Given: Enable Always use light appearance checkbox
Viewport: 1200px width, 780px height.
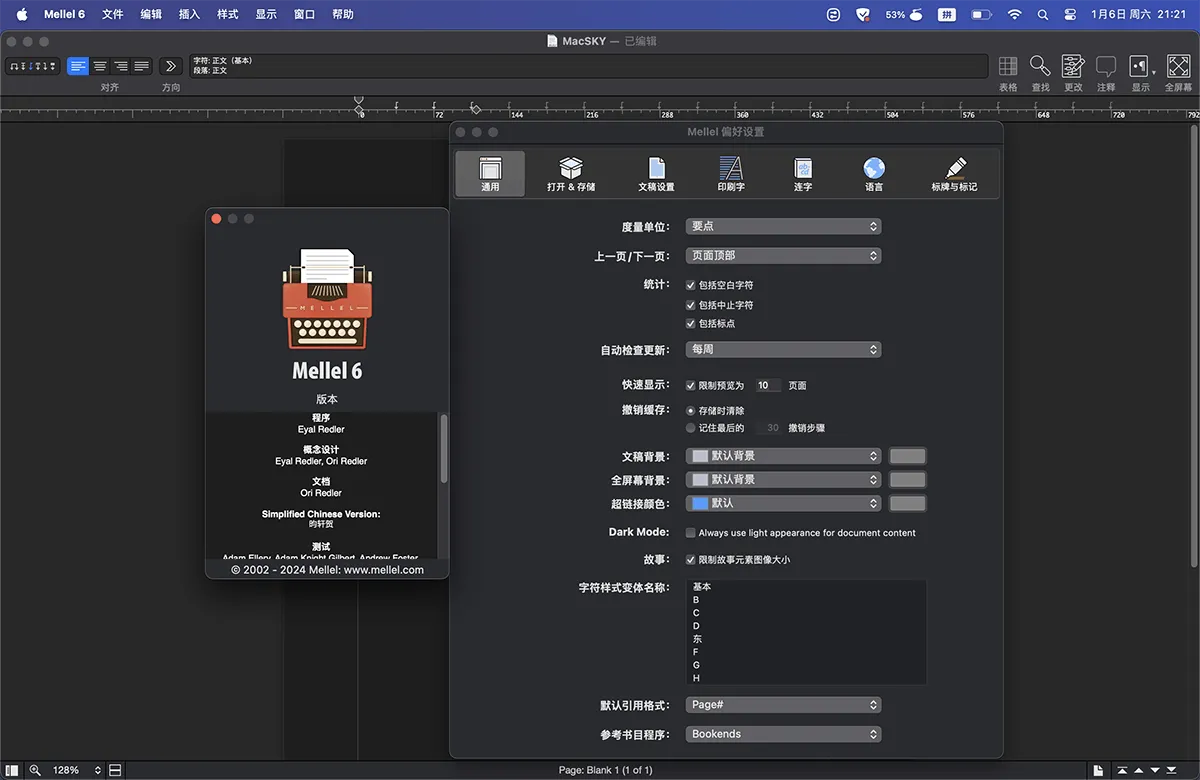Looking at the screenshot, I should 690,533.
